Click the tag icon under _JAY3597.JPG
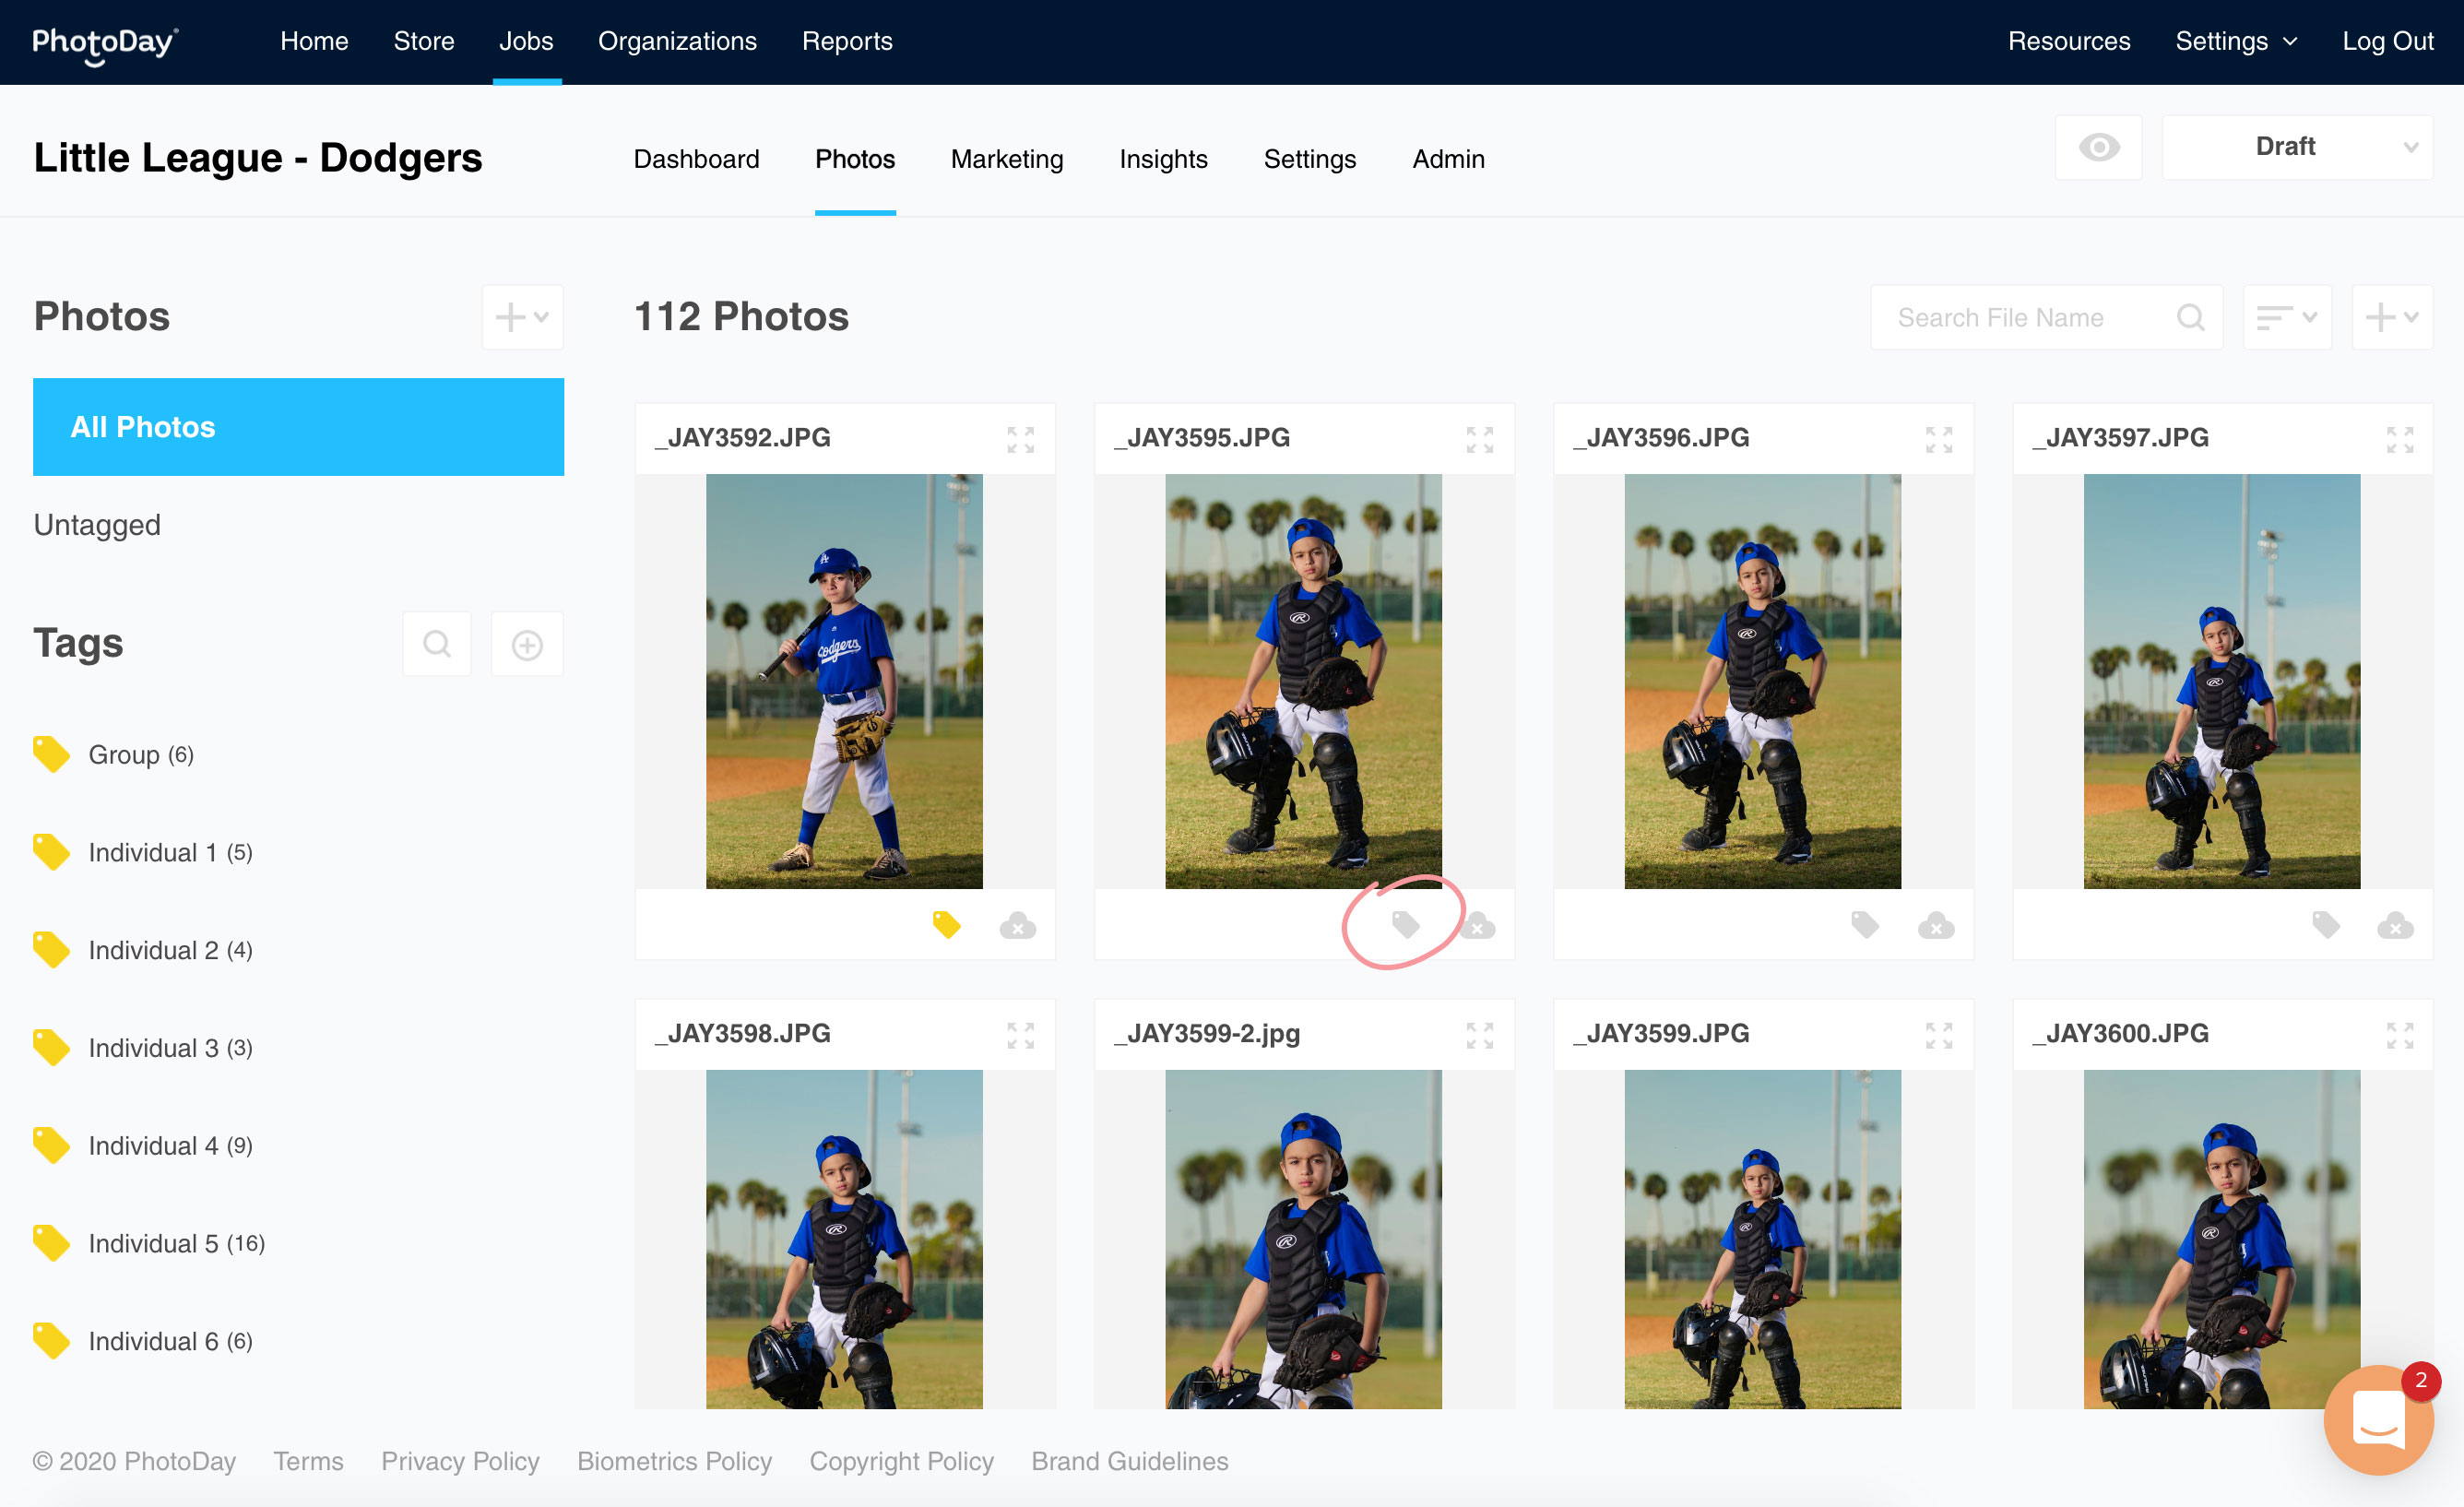 point(2325,925)
